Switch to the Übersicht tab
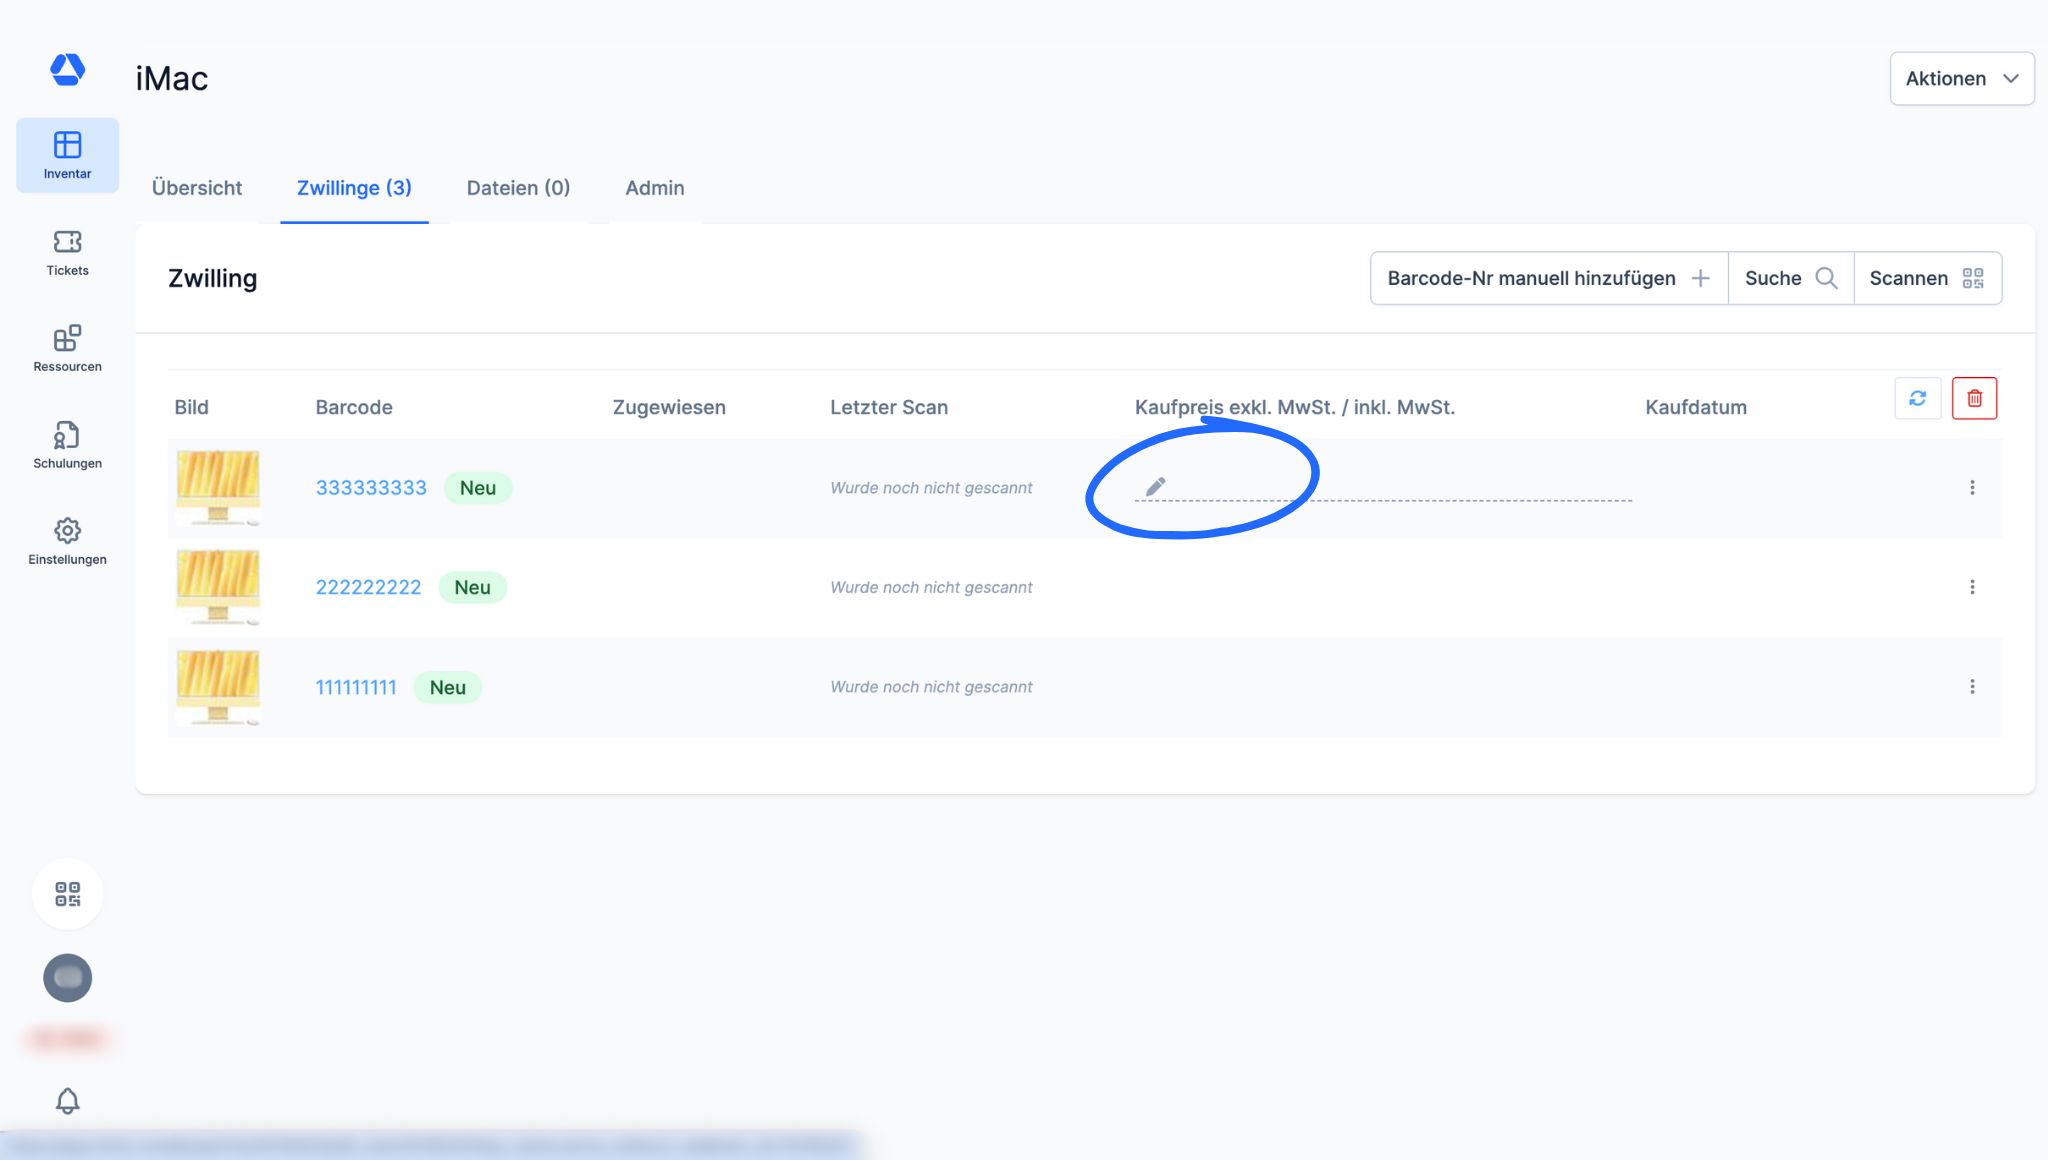This screenshot has height=1160, width=2048. click(x=197, y=188)
